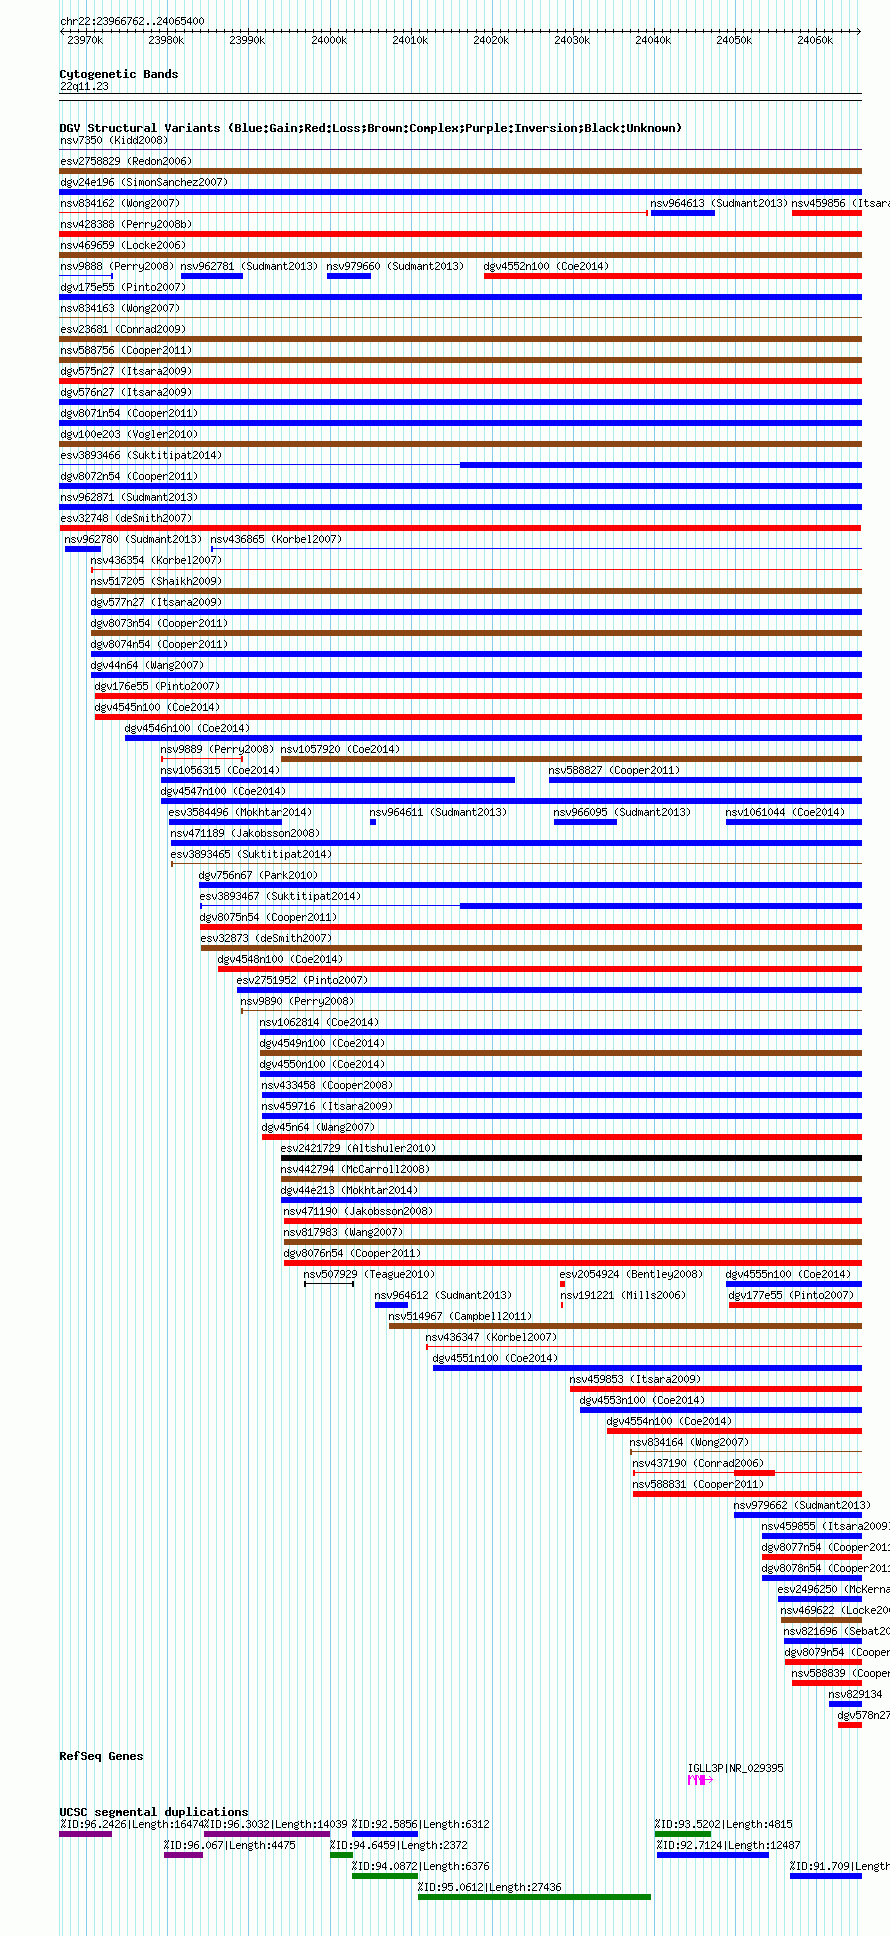Select label esv2054924 (Bentley2008)
Viewport: 890px width, 1936px height.
click(631, 1274)
